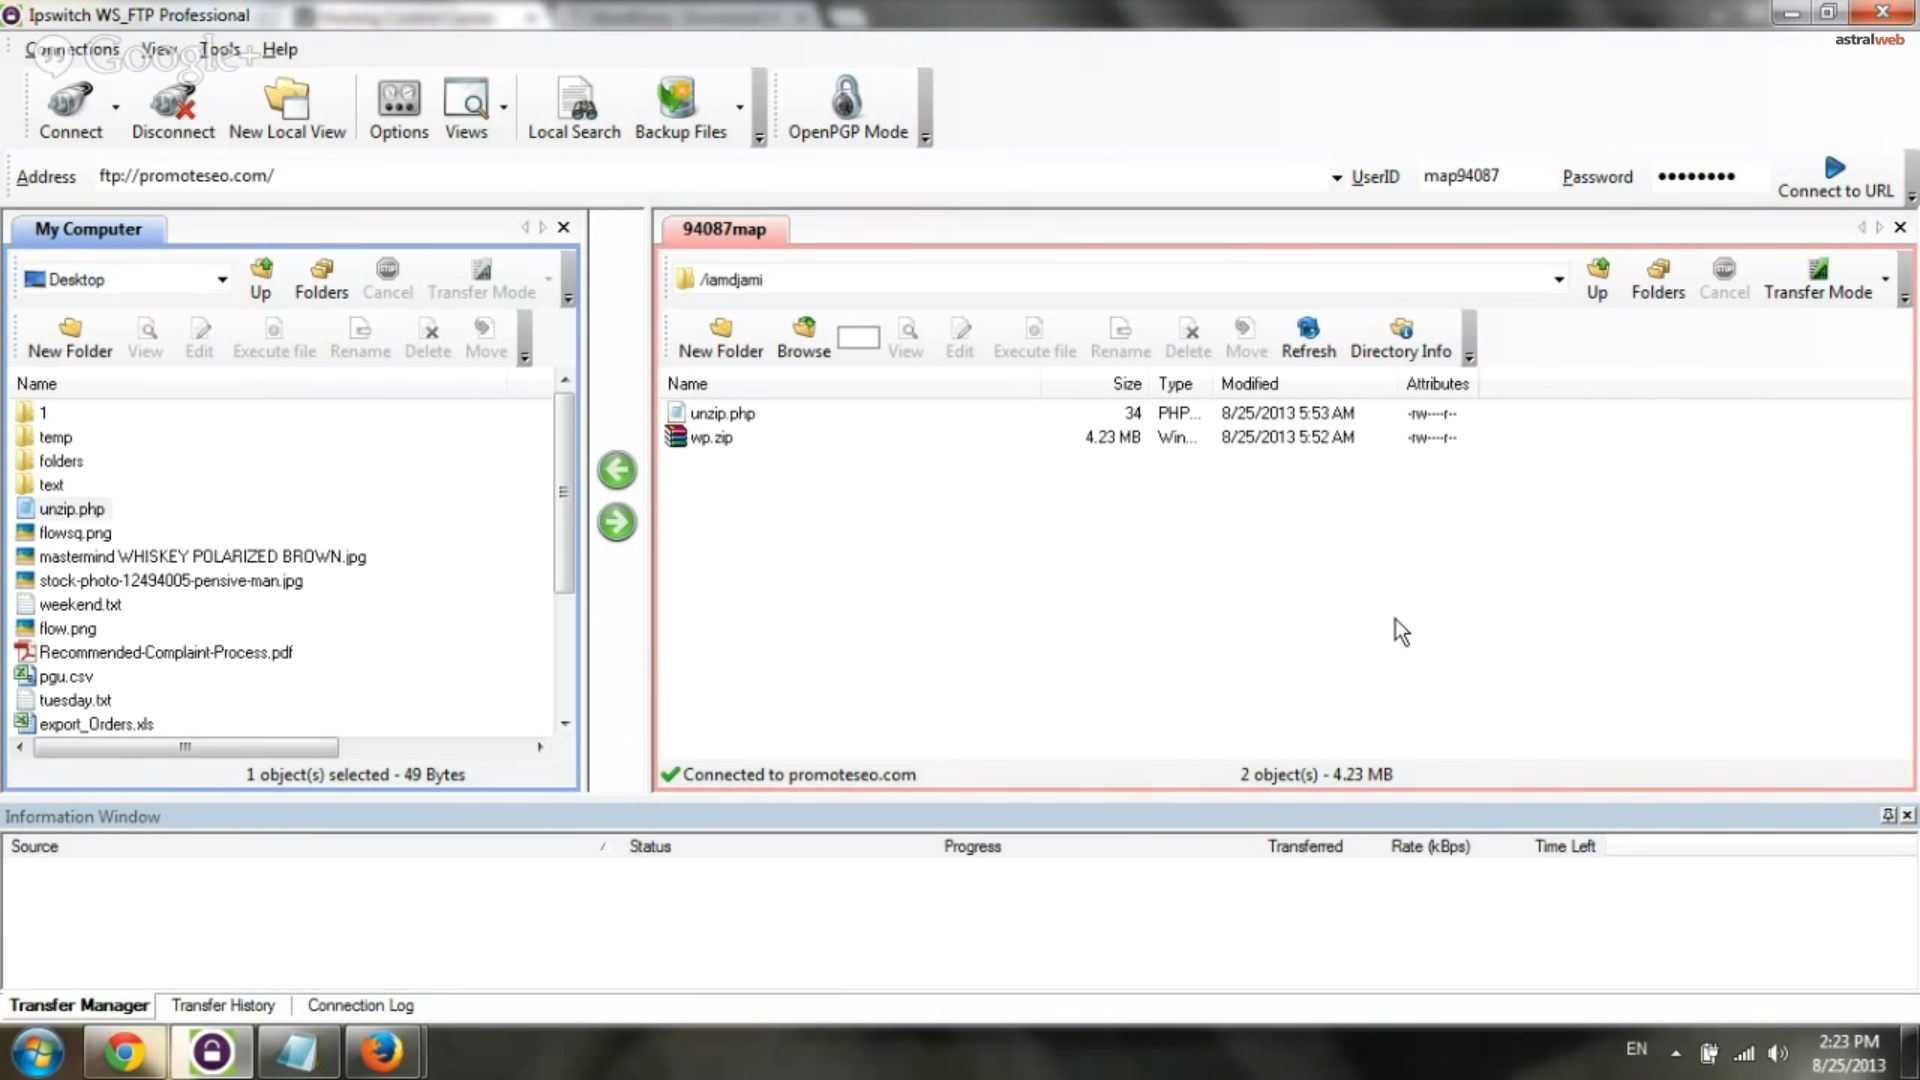
Task: Open Desktop location dropdown
Action: (222, 280)
